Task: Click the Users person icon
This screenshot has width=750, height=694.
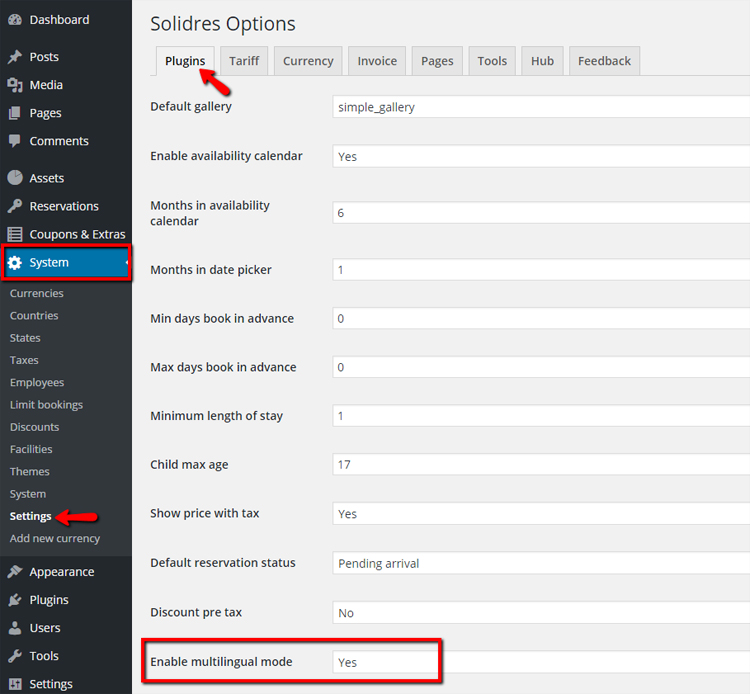Action: coord(15,628)
